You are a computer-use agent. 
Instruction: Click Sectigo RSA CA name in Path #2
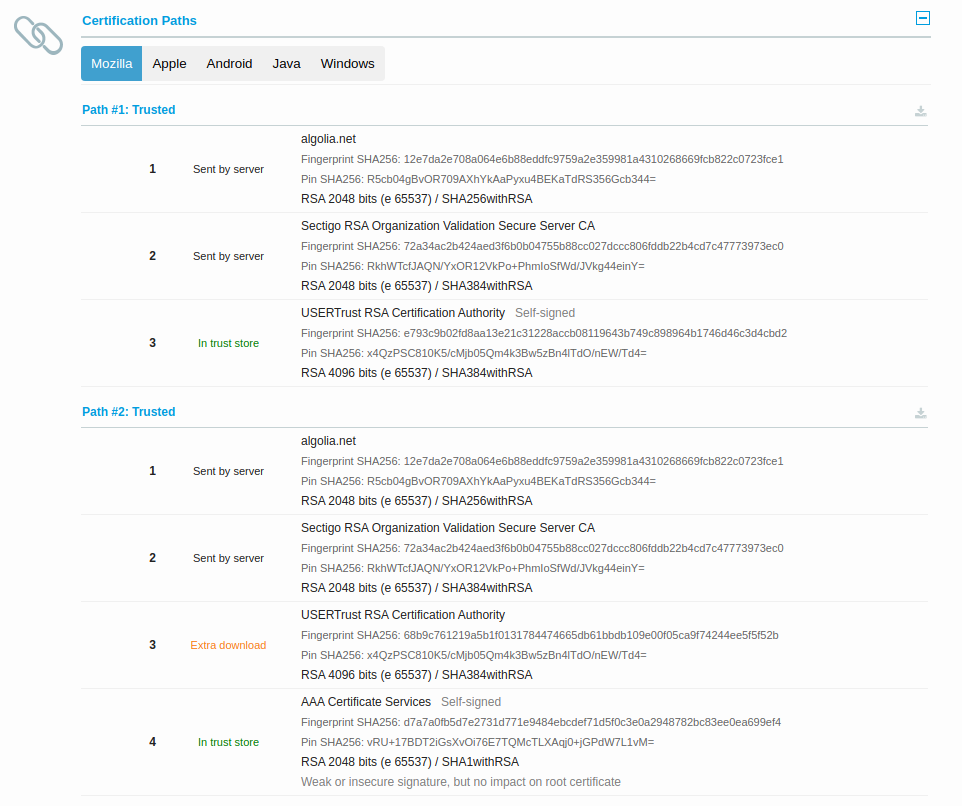(x=448, y=528)
